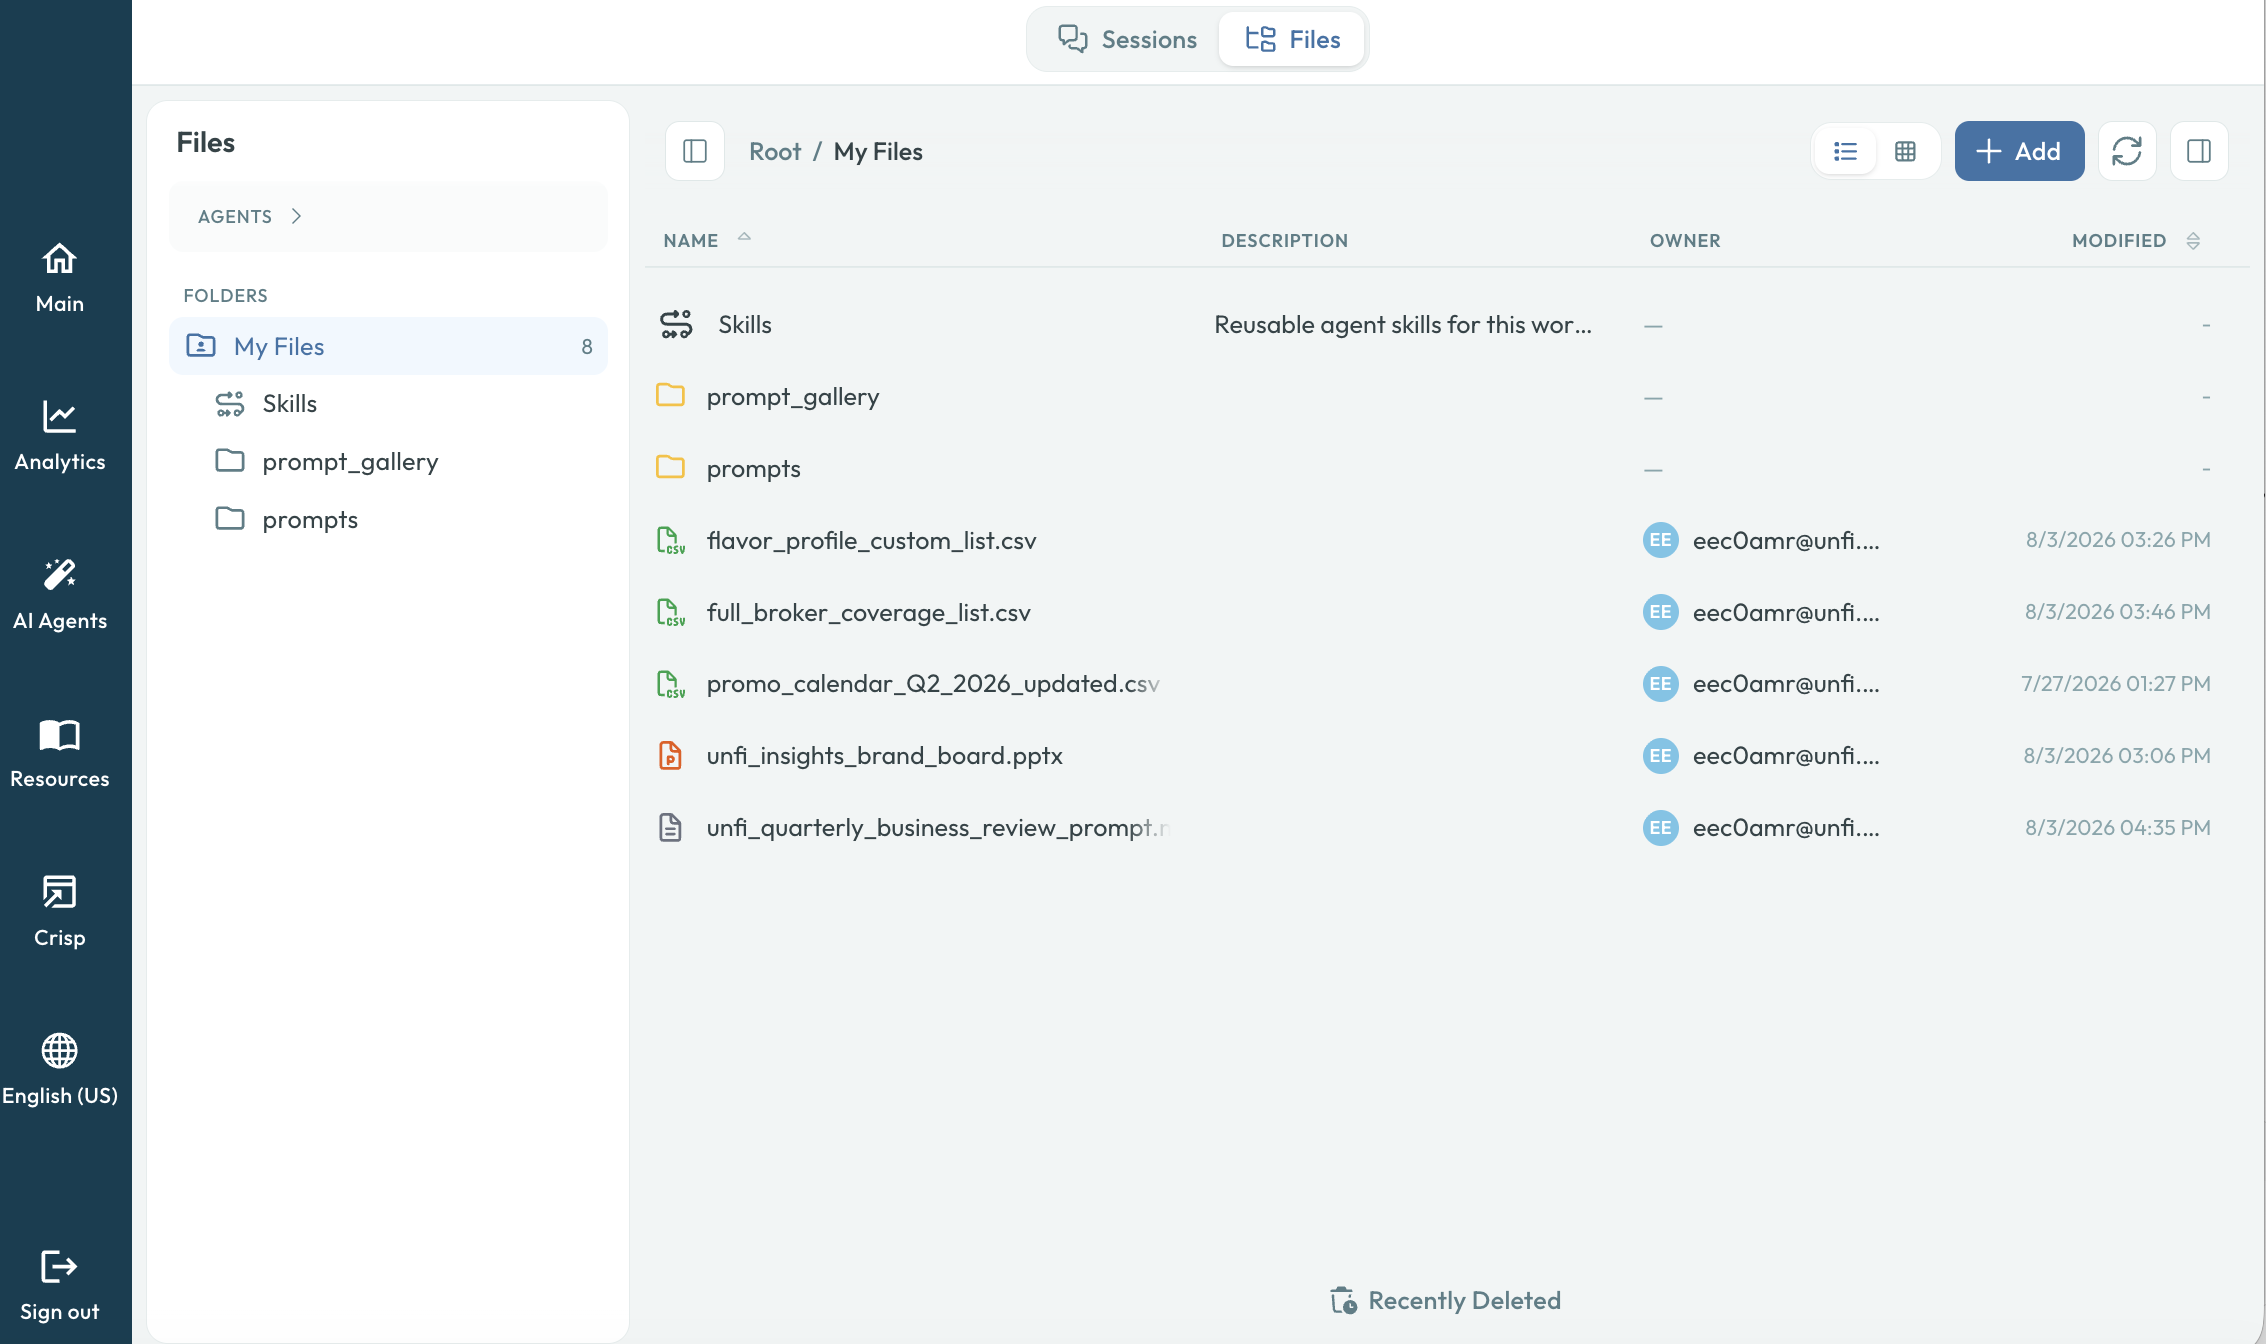Switch to list view
This screenshot has height=1344, width=2266.
pos(1845,151)
